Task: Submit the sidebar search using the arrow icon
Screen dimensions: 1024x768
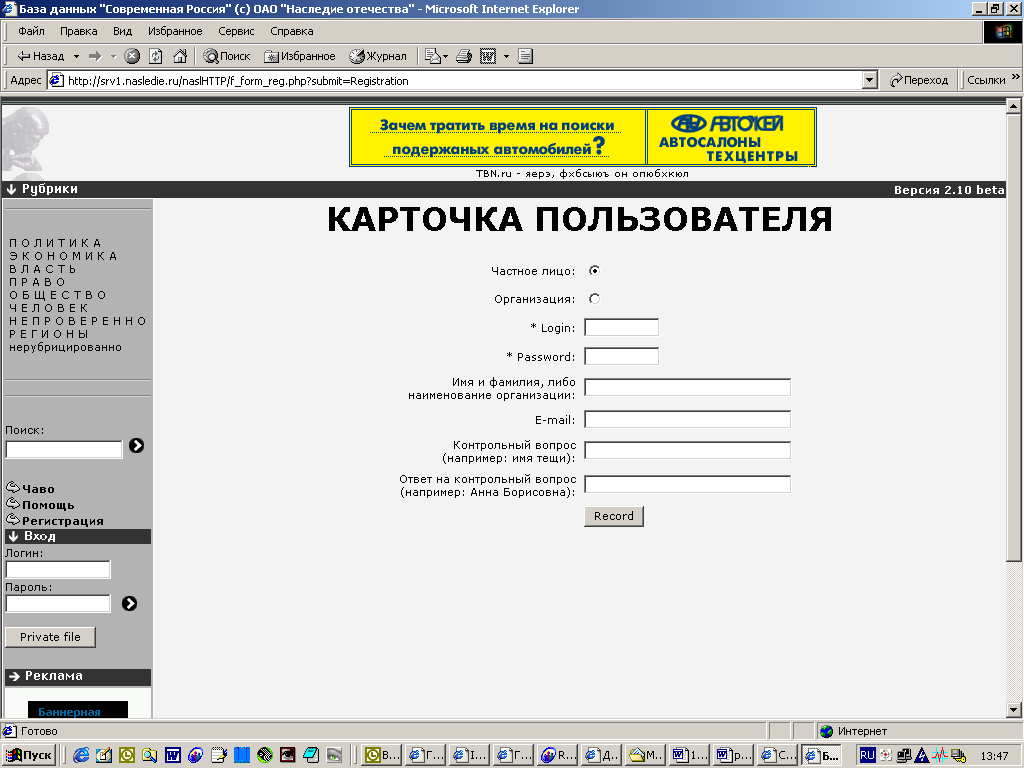Action: click(x=136, y=445)
